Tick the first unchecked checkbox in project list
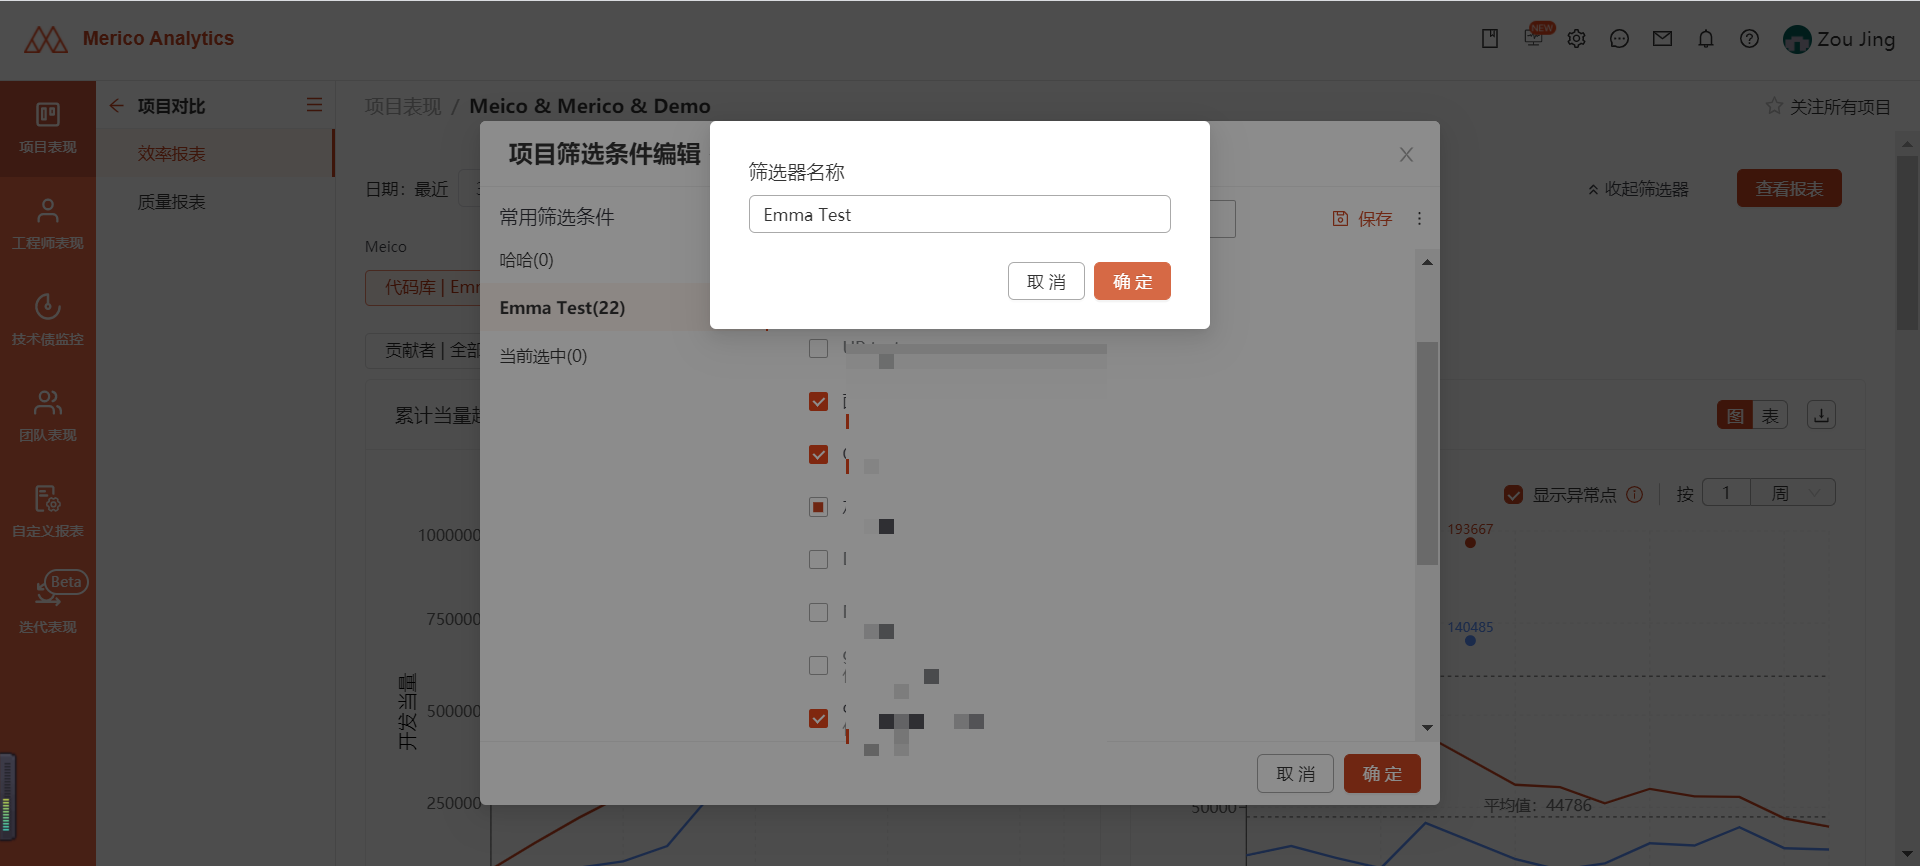 pyautogui.click(x=818, y=348)
